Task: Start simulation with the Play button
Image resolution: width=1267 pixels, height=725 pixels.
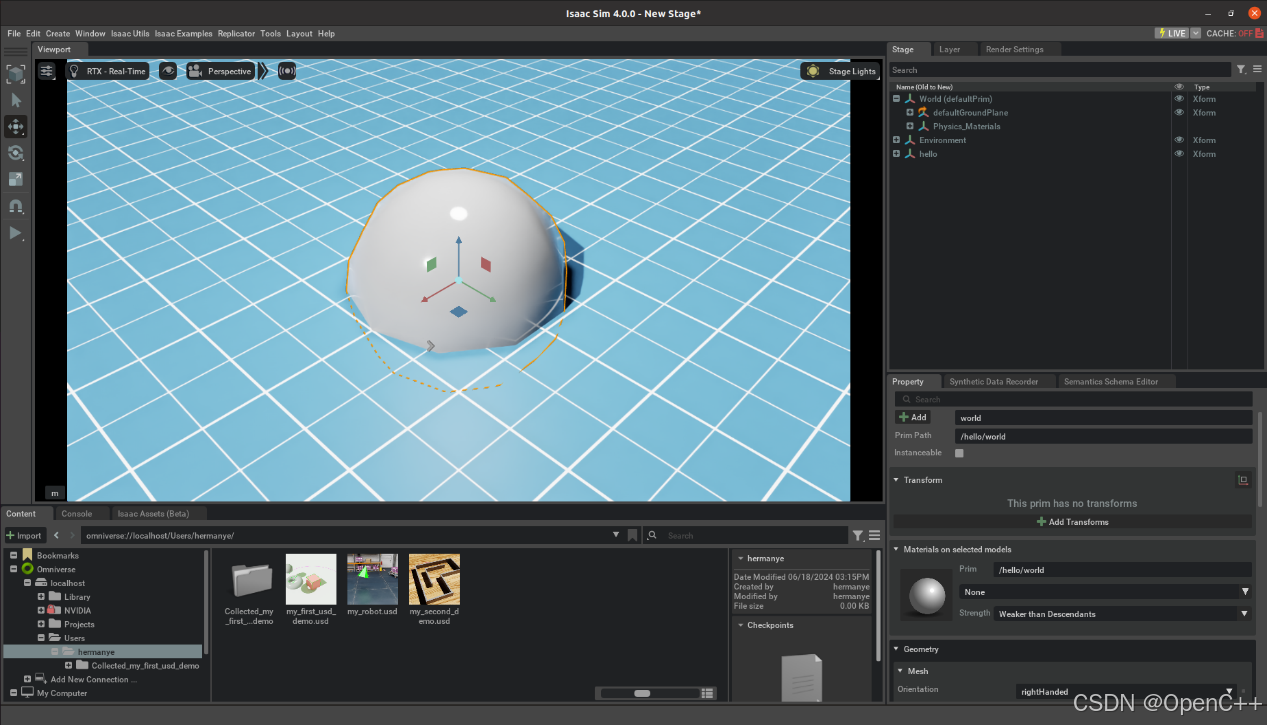Action: pyautogui.click(x=16, y=233)
